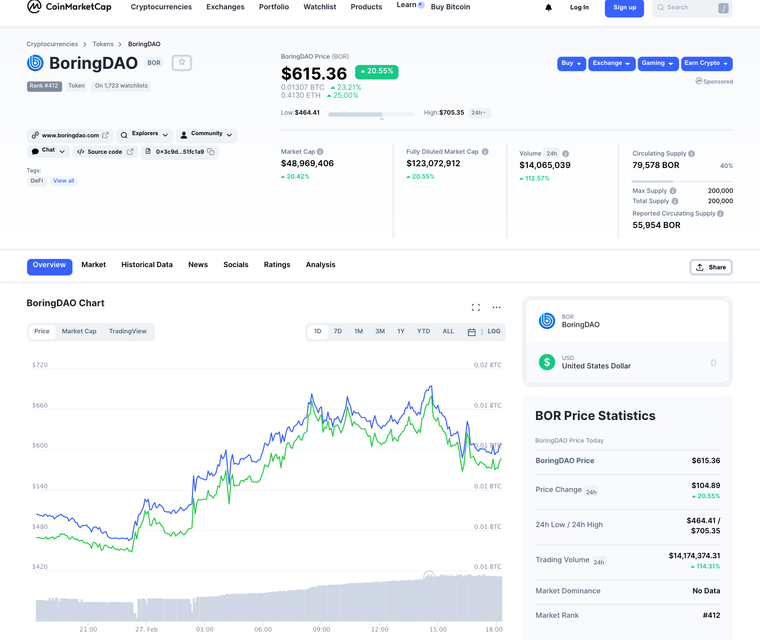Go to the Tokens breadcrumb

tap(103, 44)
